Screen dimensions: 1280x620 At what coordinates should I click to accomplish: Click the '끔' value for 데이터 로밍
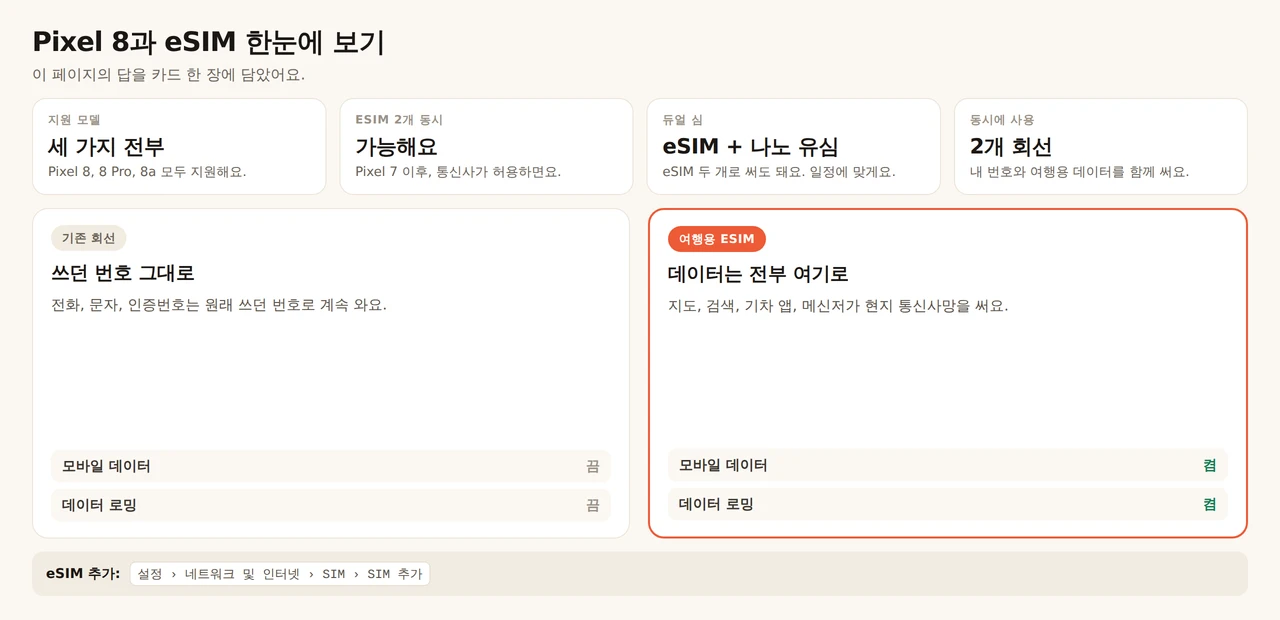pyautogui.click(x=593, y=505)
